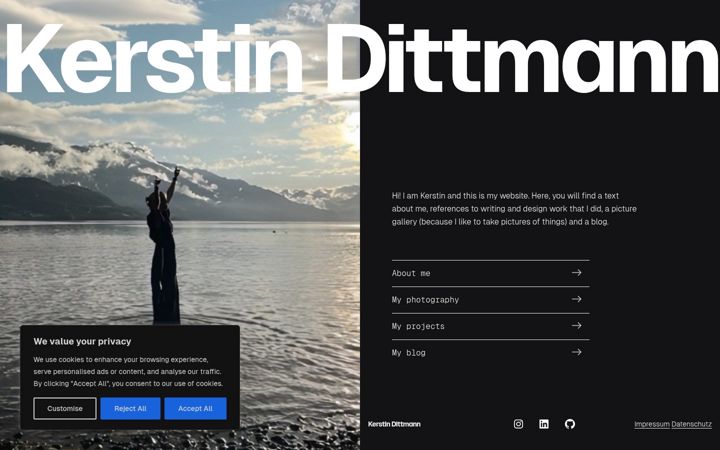Open the Impressum page
The width and height of the screenshot is (720, 450).
click(x=652, y=424)
